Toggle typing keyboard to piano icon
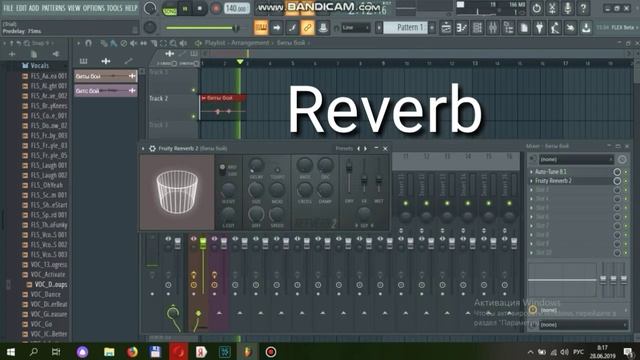This screenshot has height=360, width=640. [261, 28]
